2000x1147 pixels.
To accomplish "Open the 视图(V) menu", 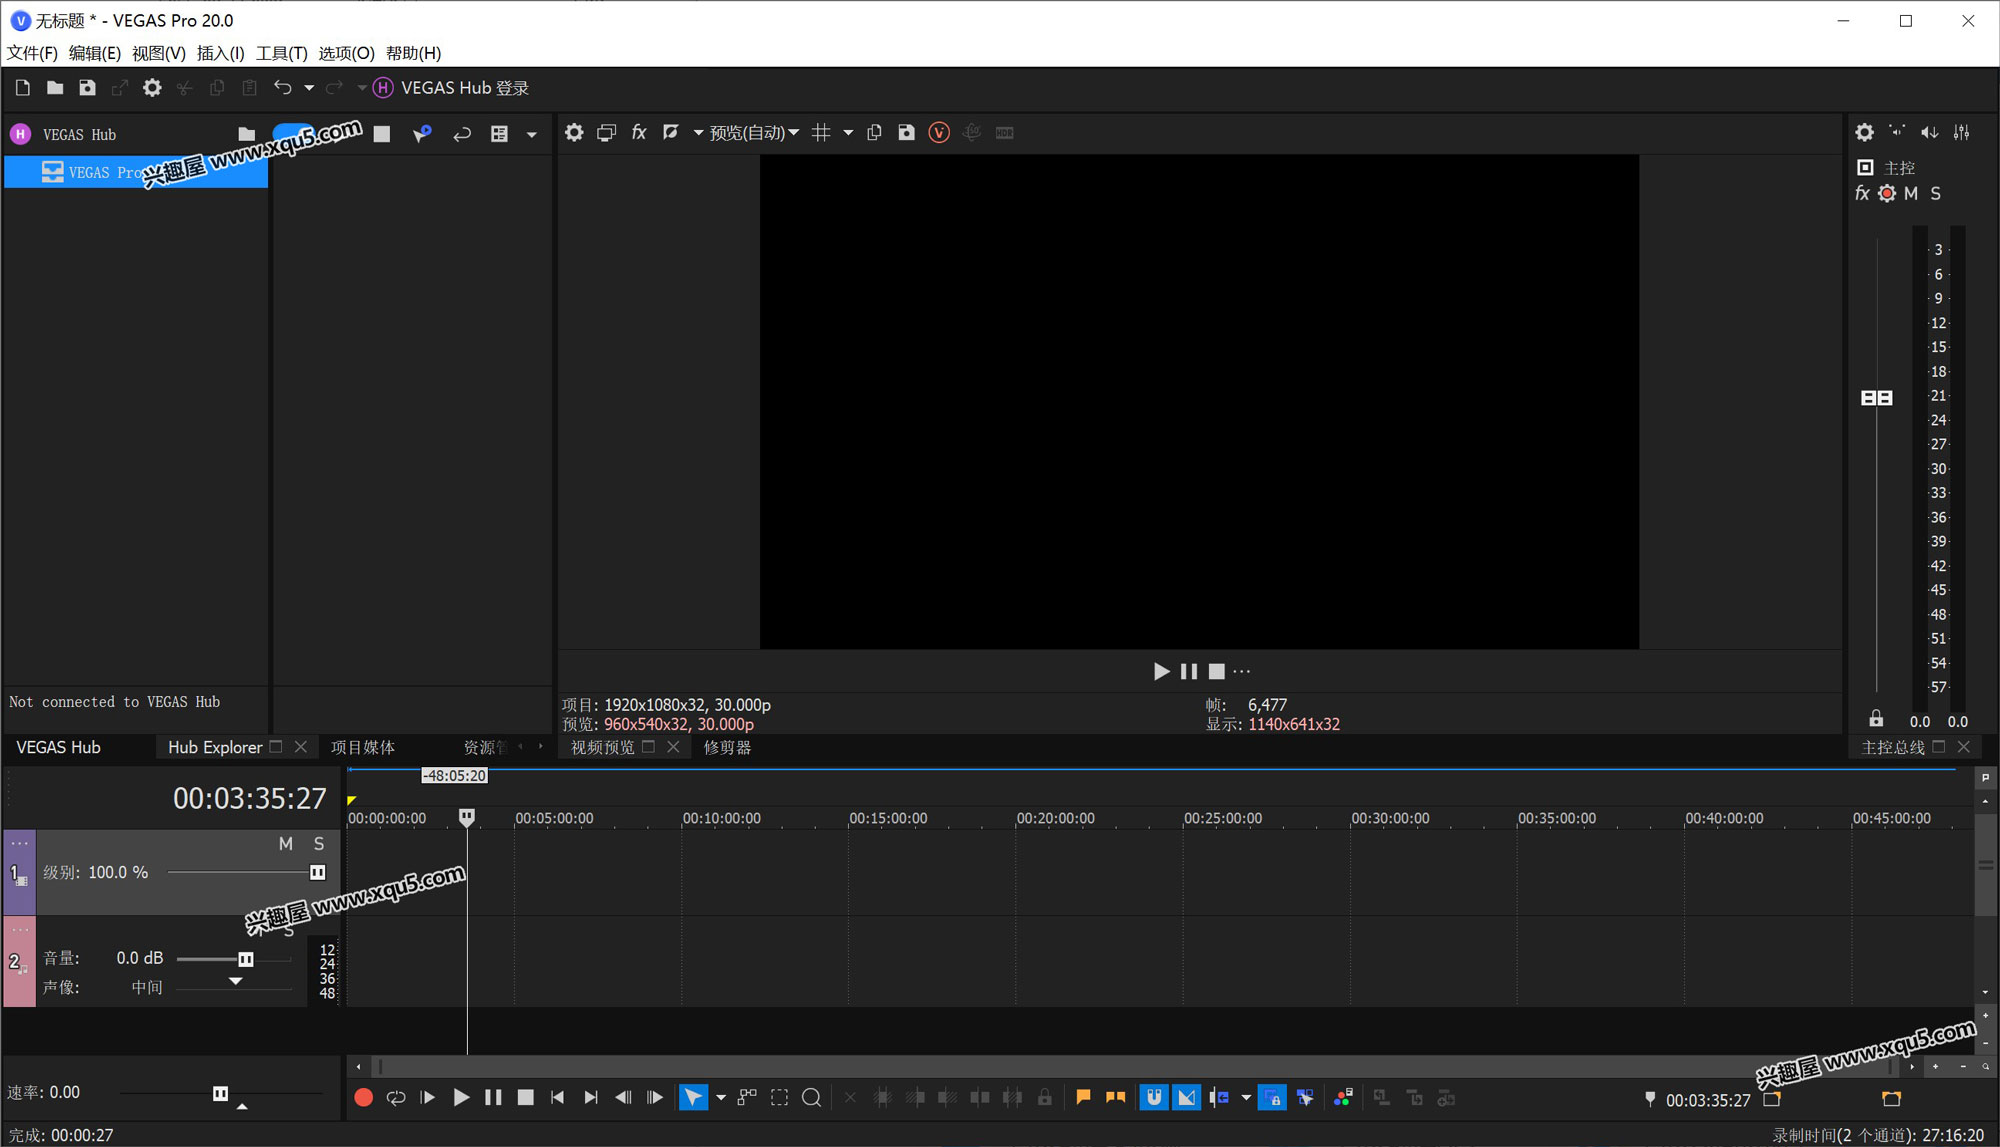I will pos(158,53).
